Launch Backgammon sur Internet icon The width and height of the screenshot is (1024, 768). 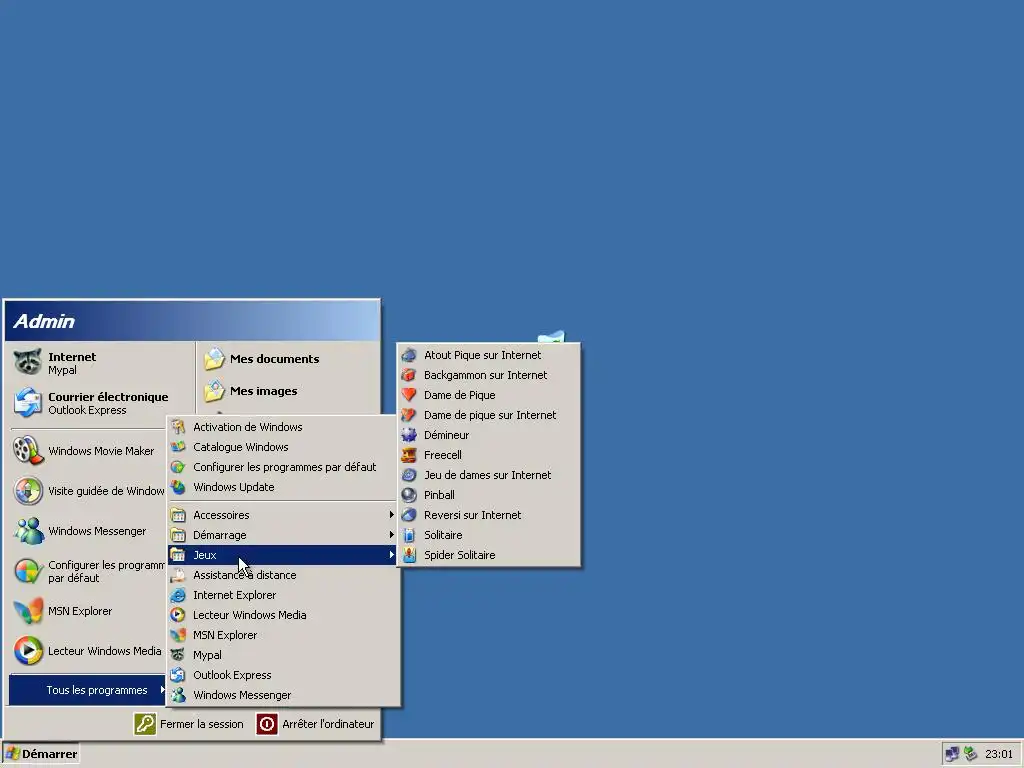click(x=409, y=375)
